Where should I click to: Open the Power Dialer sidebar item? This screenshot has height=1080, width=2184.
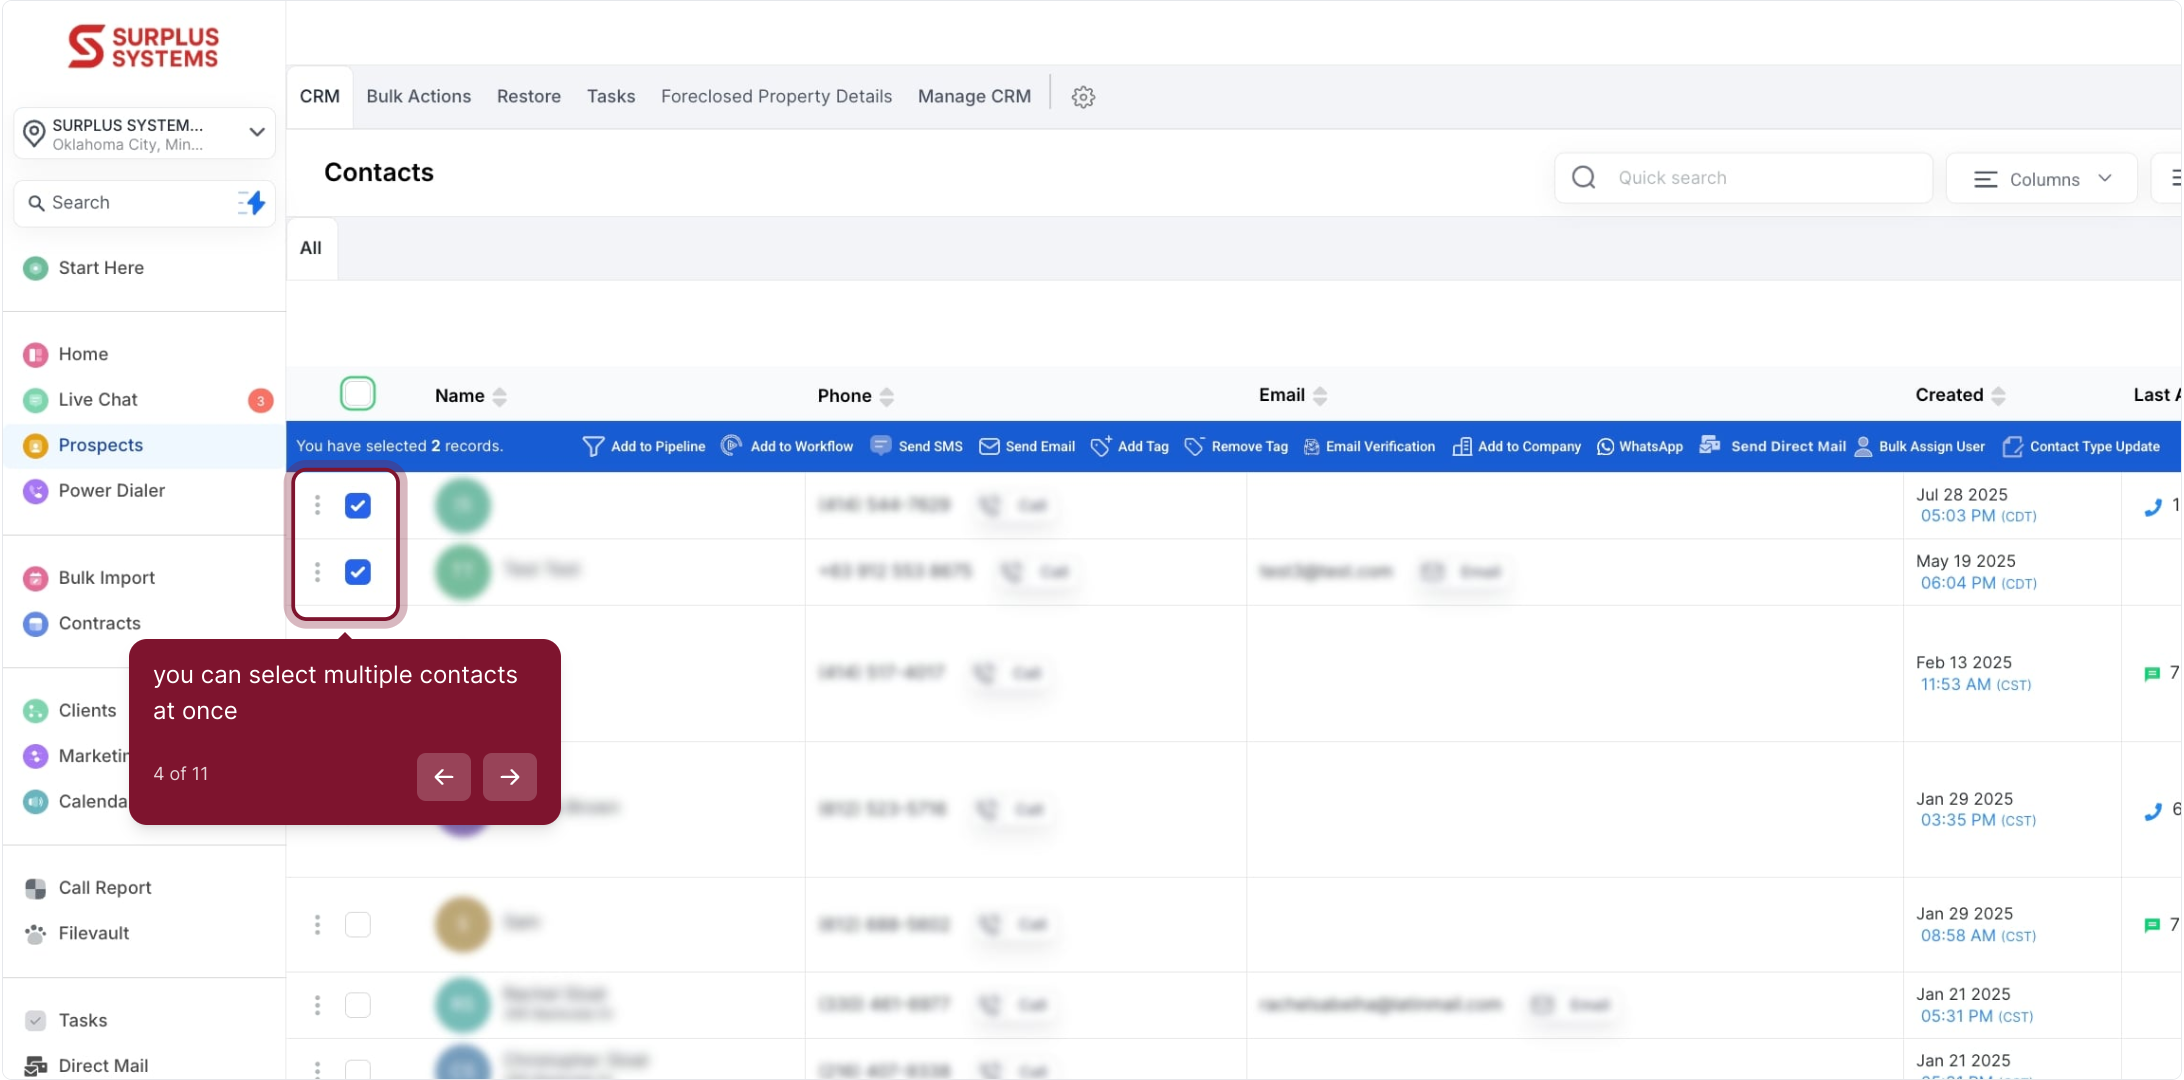pyautogui.click(x=111, y=491)
